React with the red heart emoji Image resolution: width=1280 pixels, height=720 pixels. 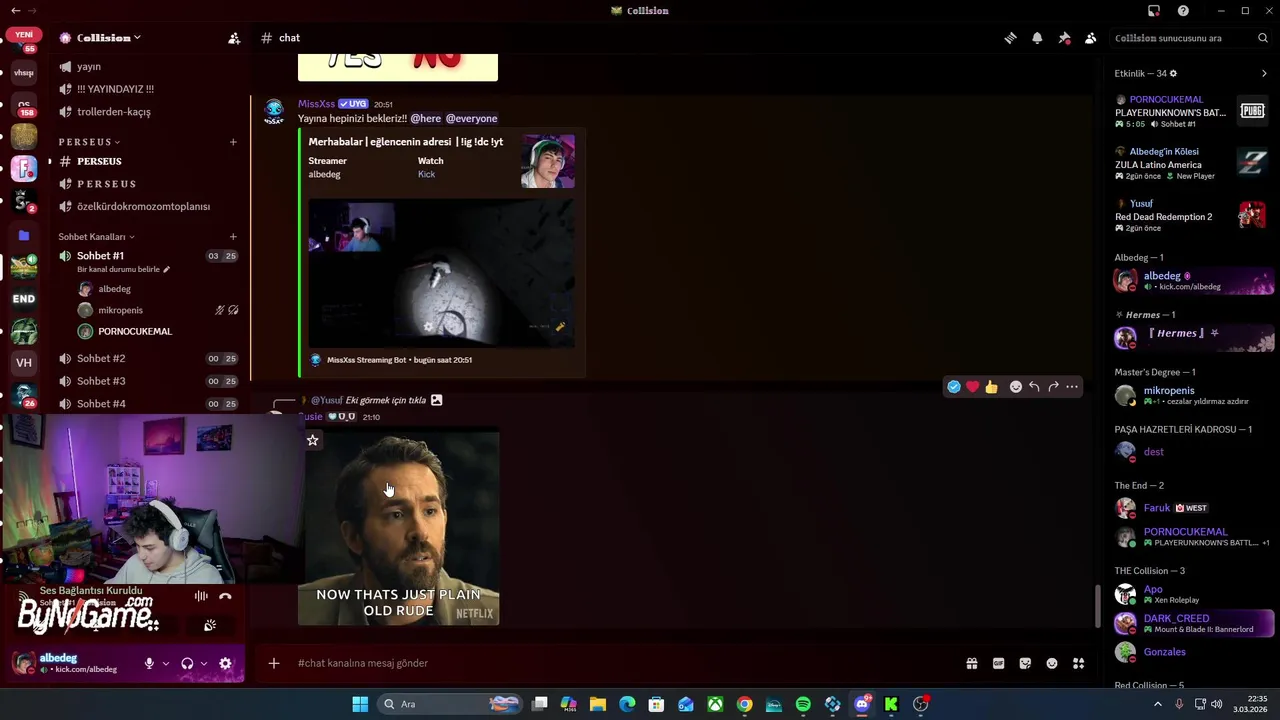[x=972, y=387]
